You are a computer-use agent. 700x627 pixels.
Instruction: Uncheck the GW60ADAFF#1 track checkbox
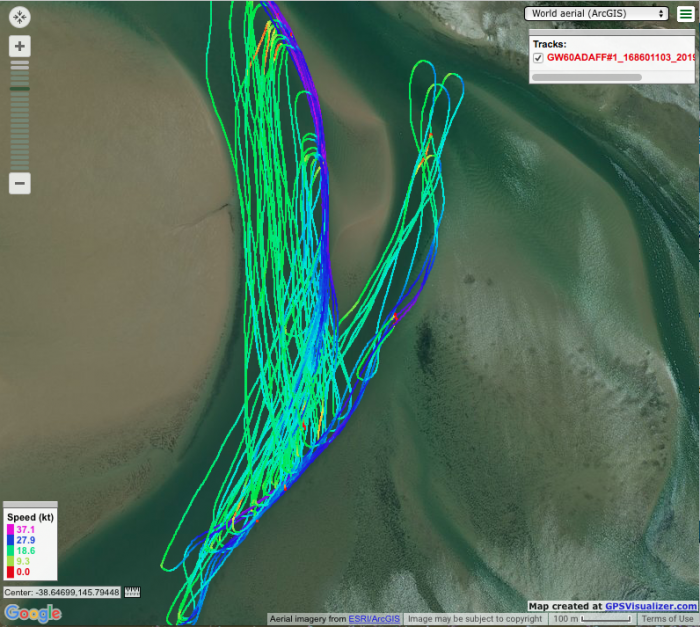click(538, 58)
